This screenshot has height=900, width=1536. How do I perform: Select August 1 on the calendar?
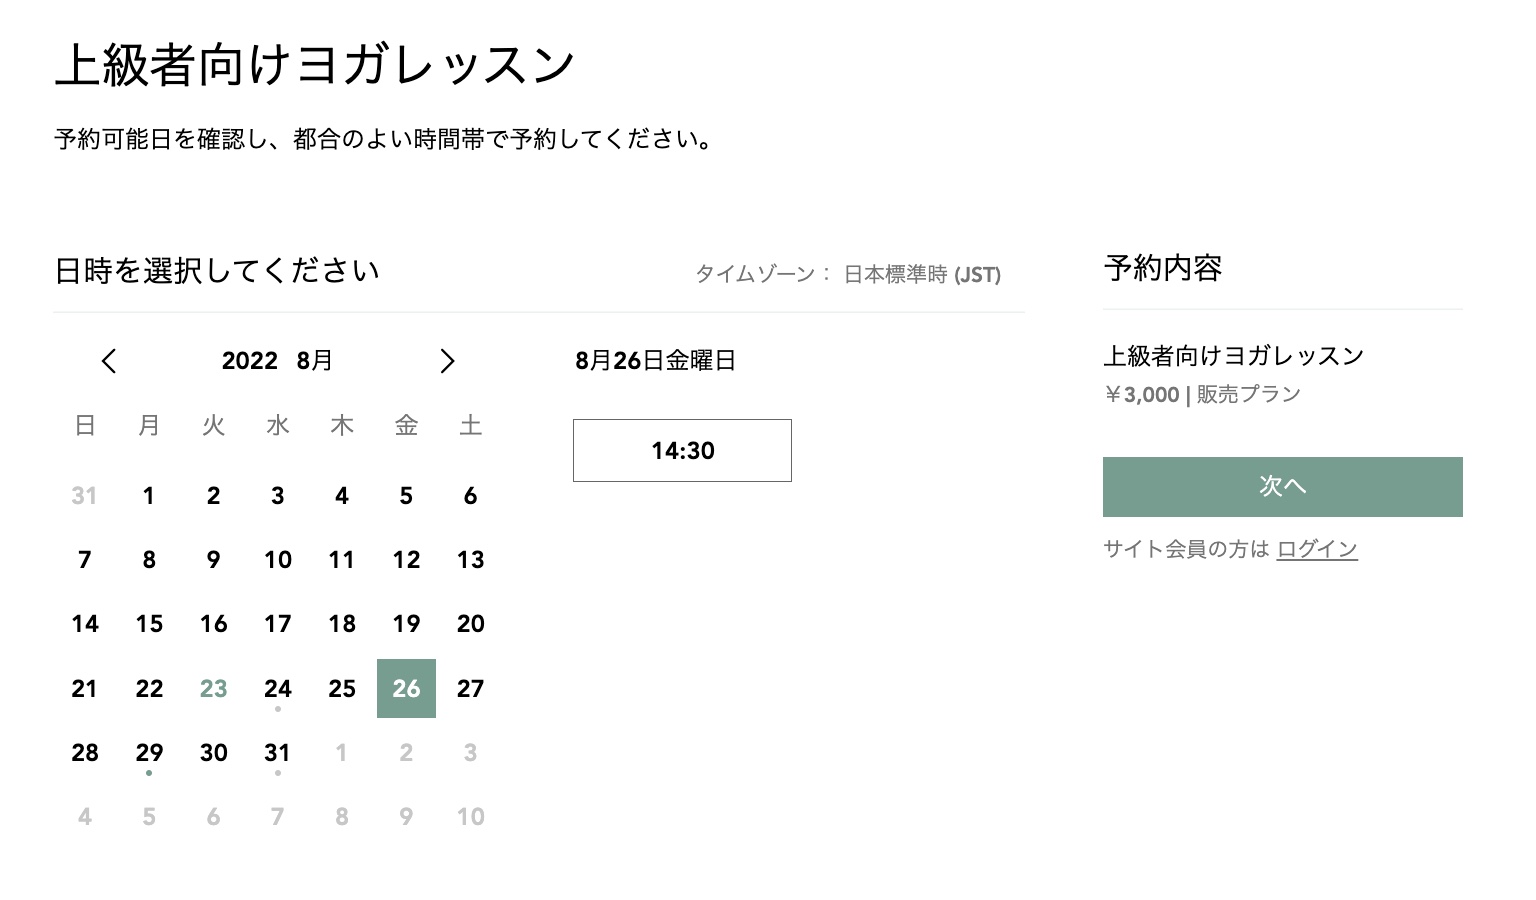[149, 496]
